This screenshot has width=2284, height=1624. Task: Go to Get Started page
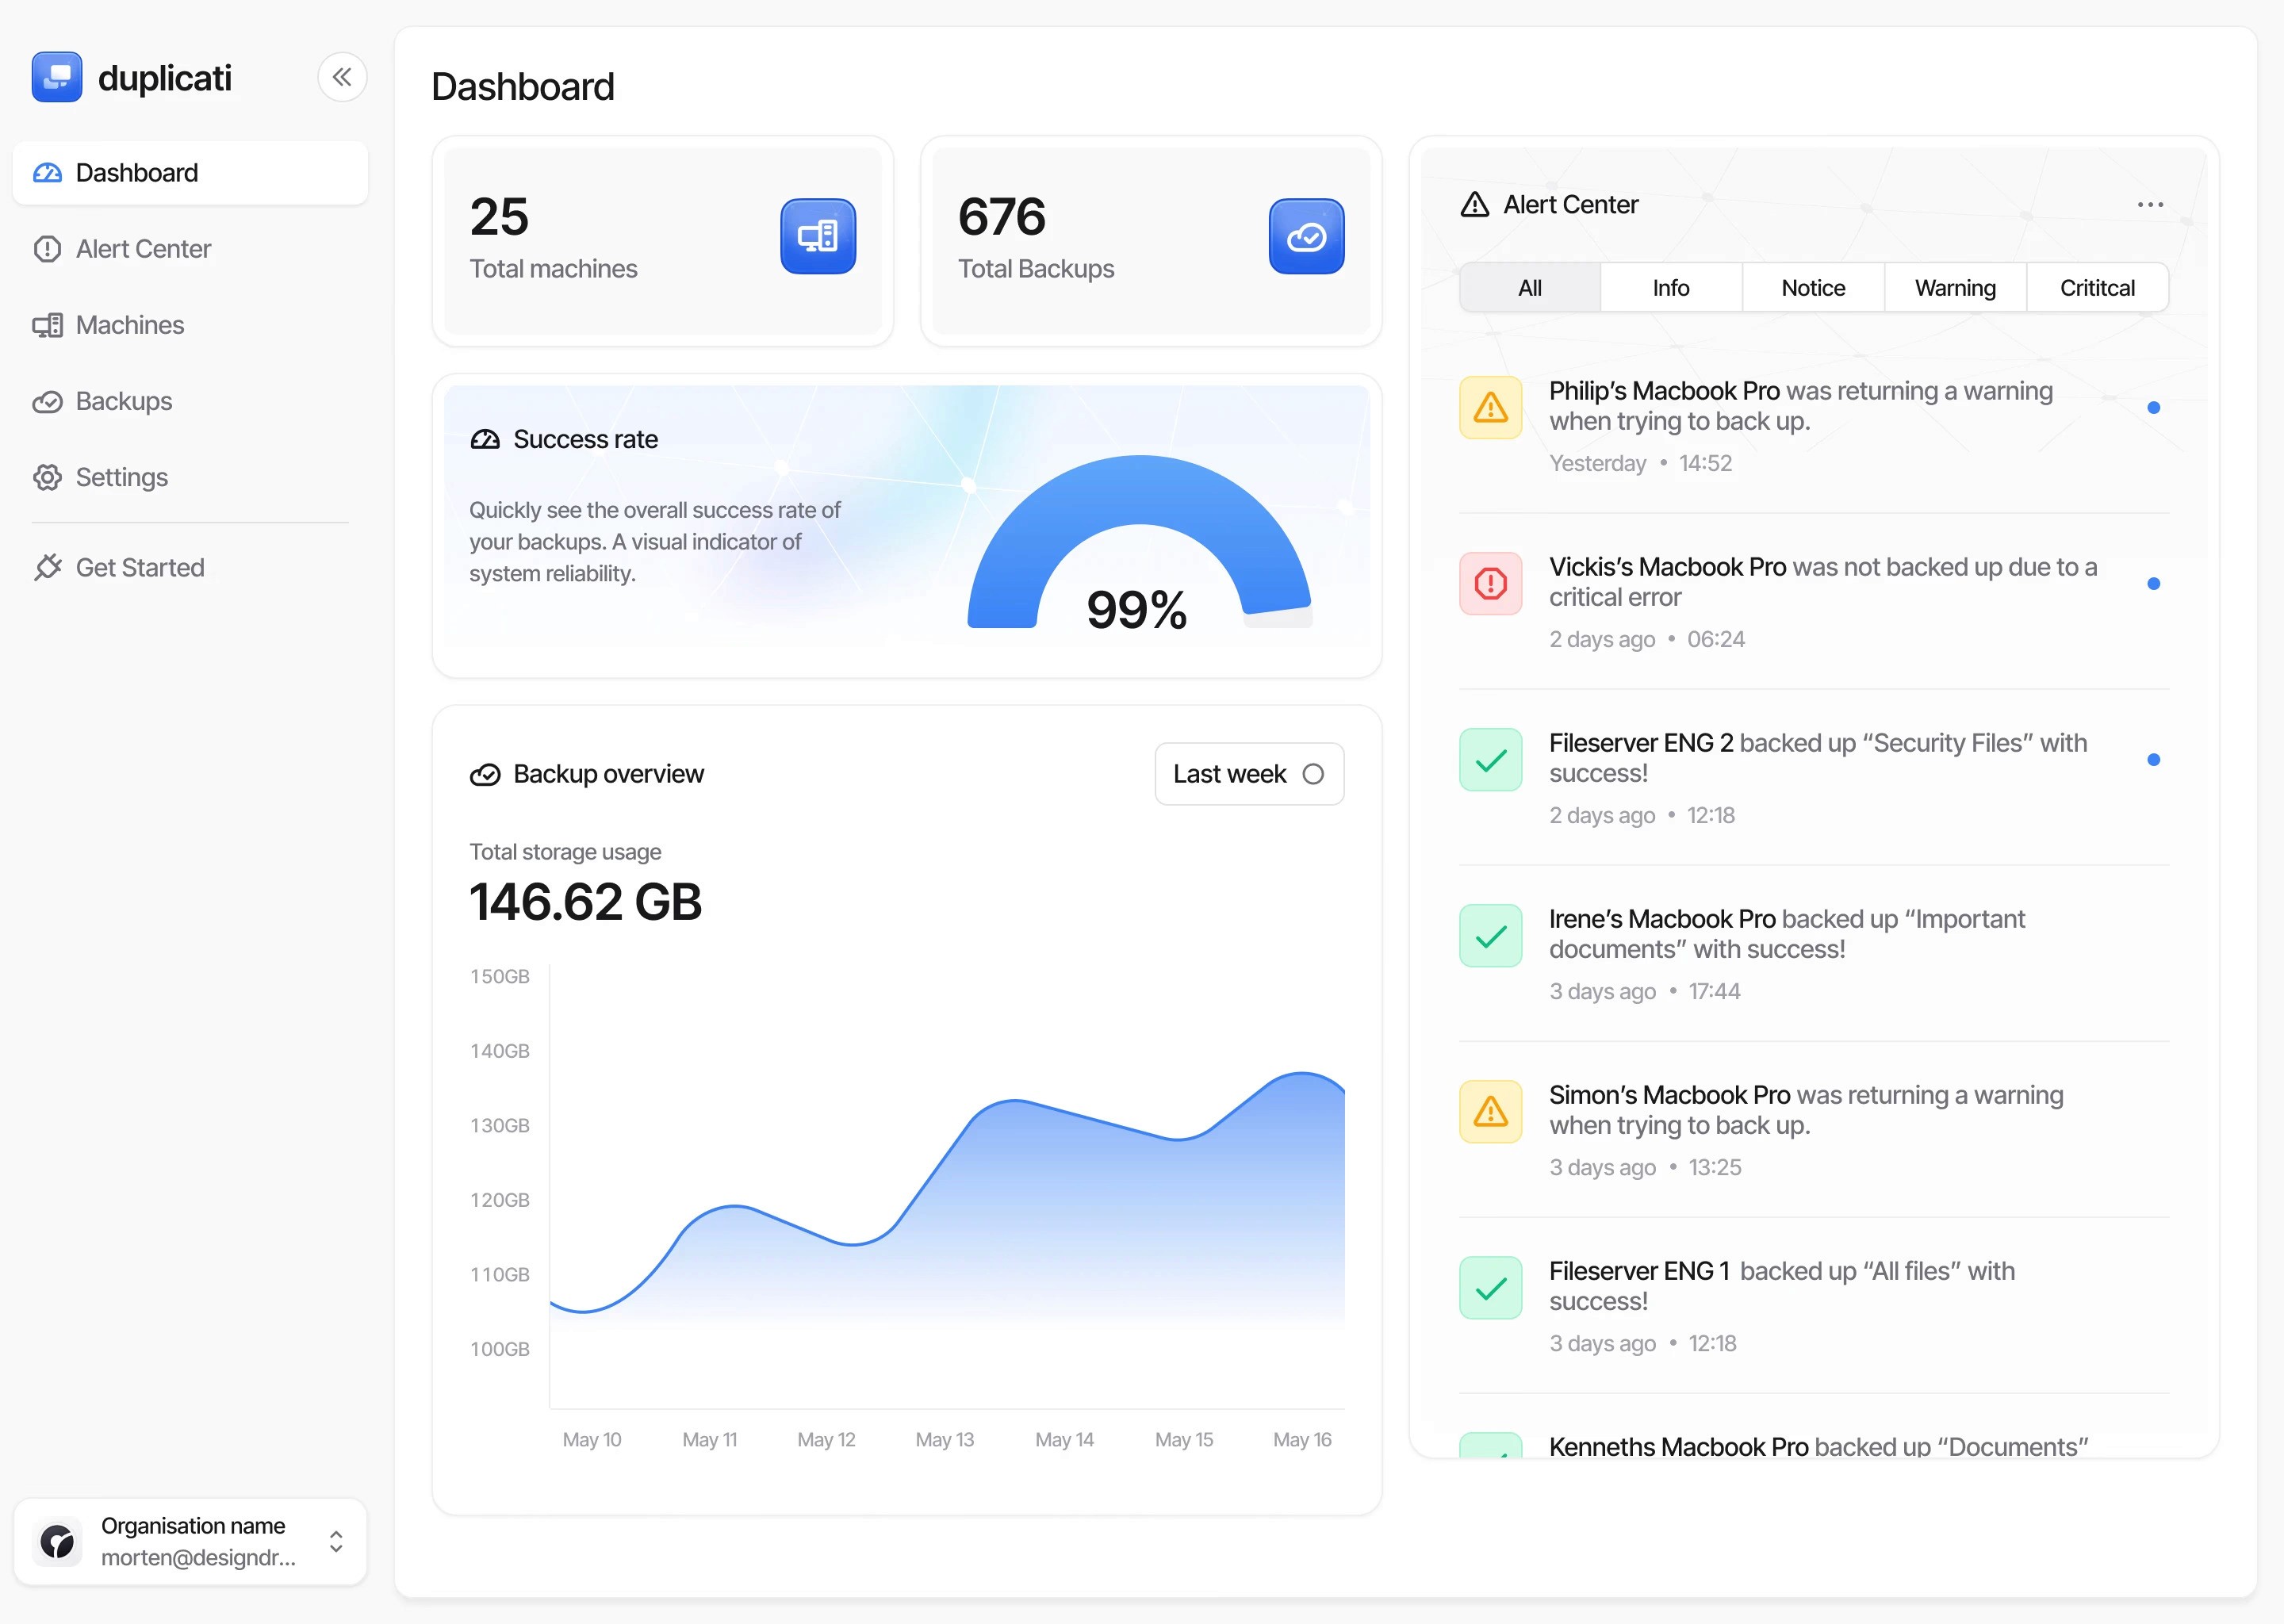(x=139, y=567)
